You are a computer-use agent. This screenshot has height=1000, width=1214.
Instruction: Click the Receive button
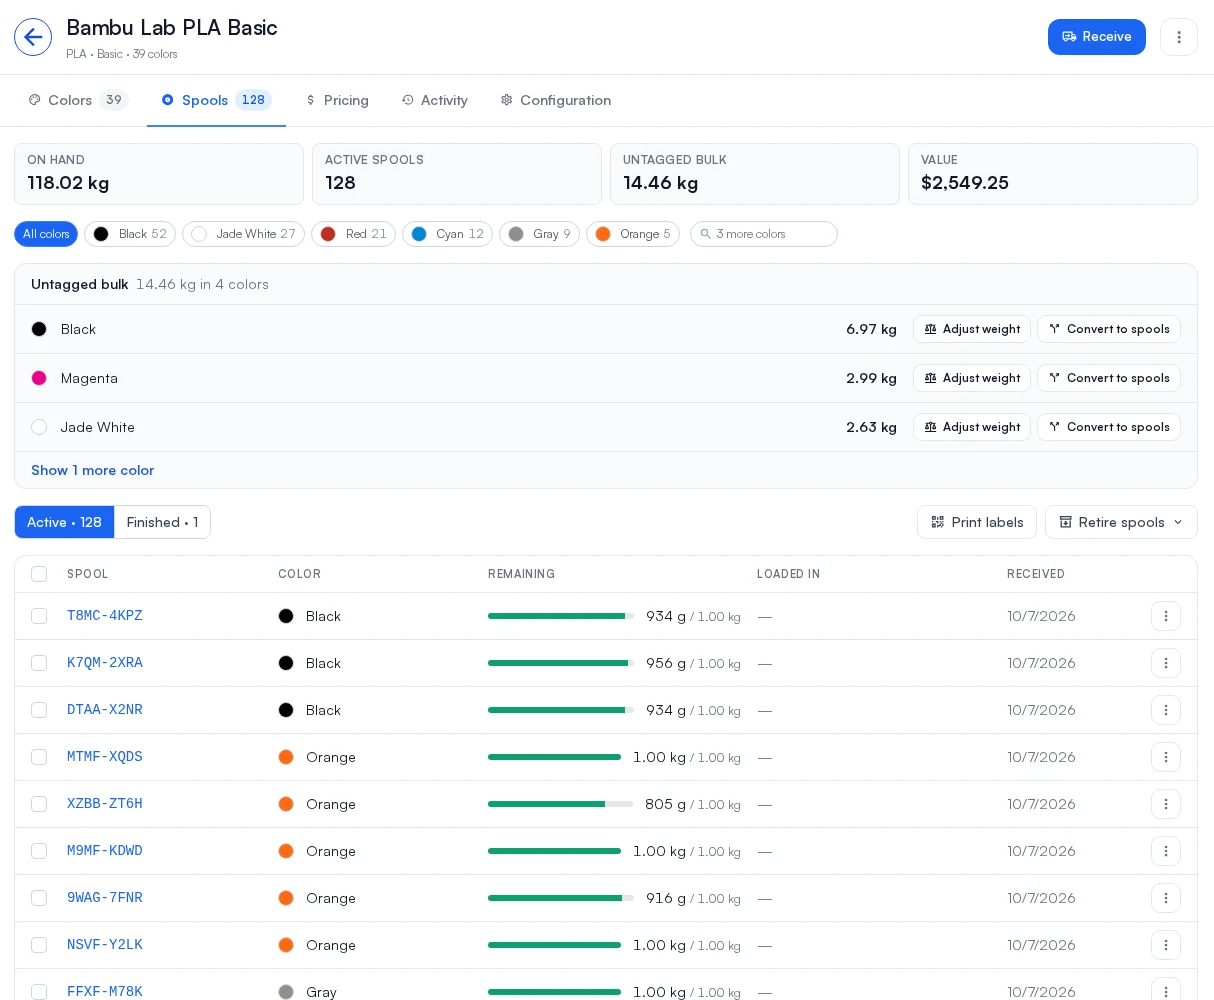(1097, 37)
